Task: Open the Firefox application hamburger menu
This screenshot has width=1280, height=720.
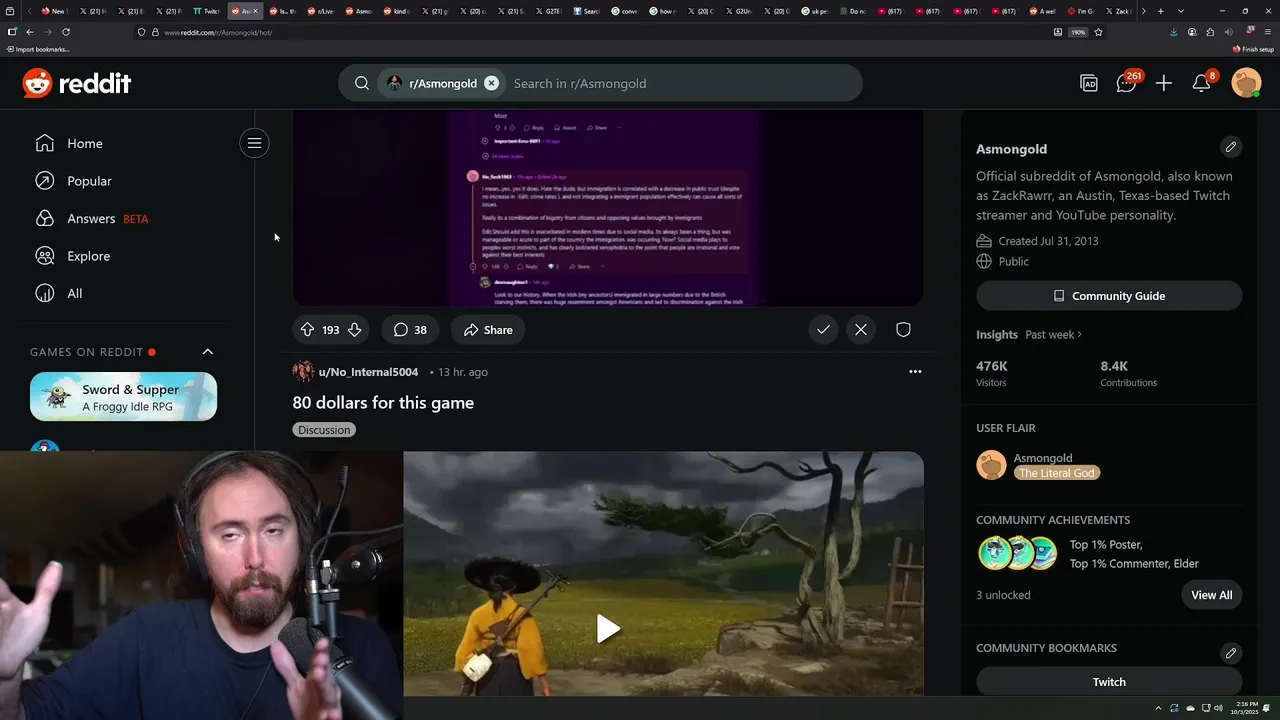Action: (x=1266, y=32)
